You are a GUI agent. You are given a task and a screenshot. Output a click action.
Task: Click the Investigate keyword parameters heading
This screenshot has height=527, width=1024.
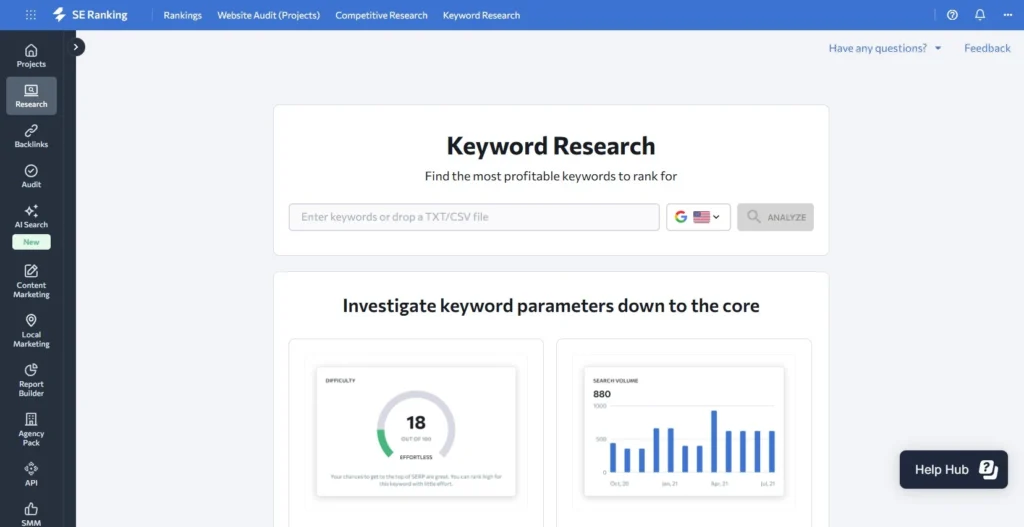point(551,306)
